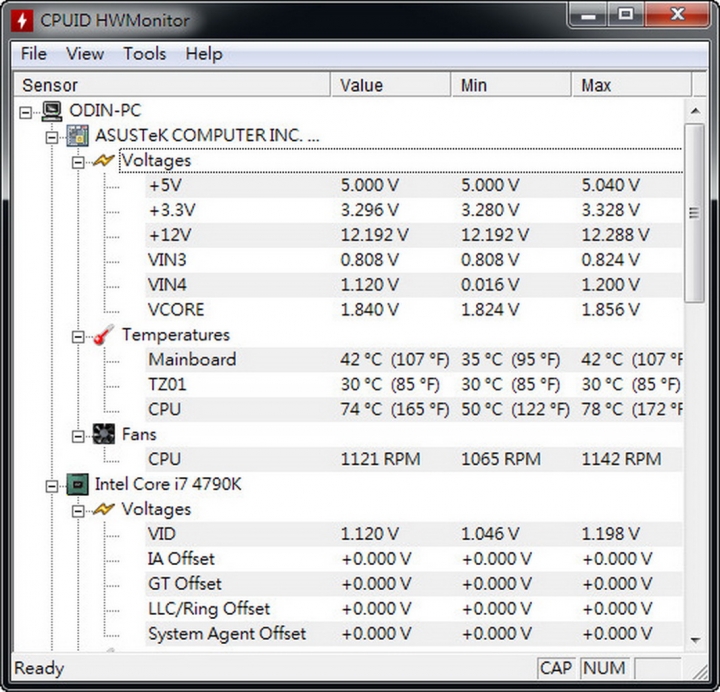The image size is (720, 692).
Task: Click the window resize grip corner
Action: point(699,671)
